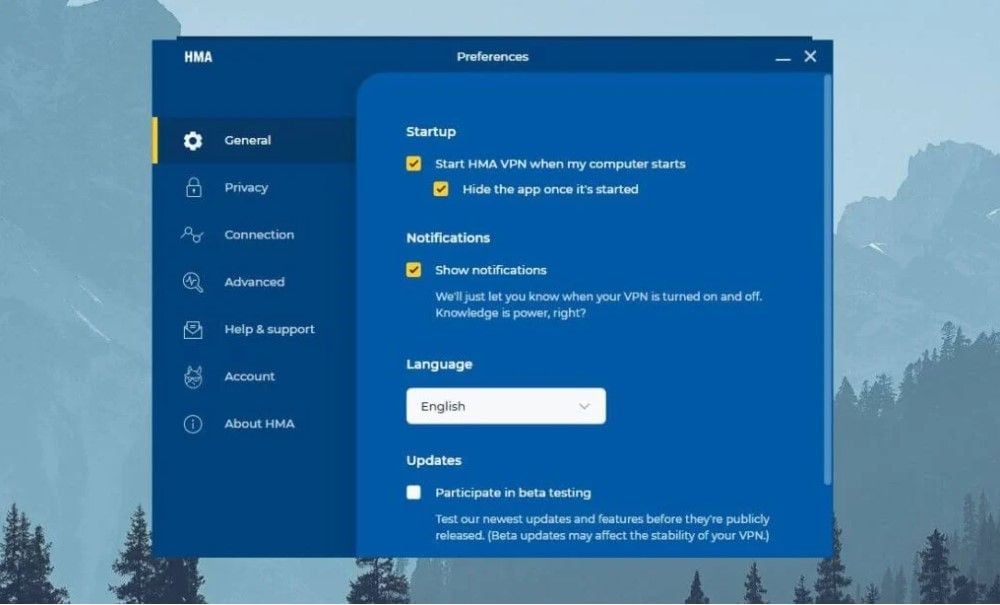Click the Advanced magnifier icon
1000x605 pixels.
pos(193,282)
